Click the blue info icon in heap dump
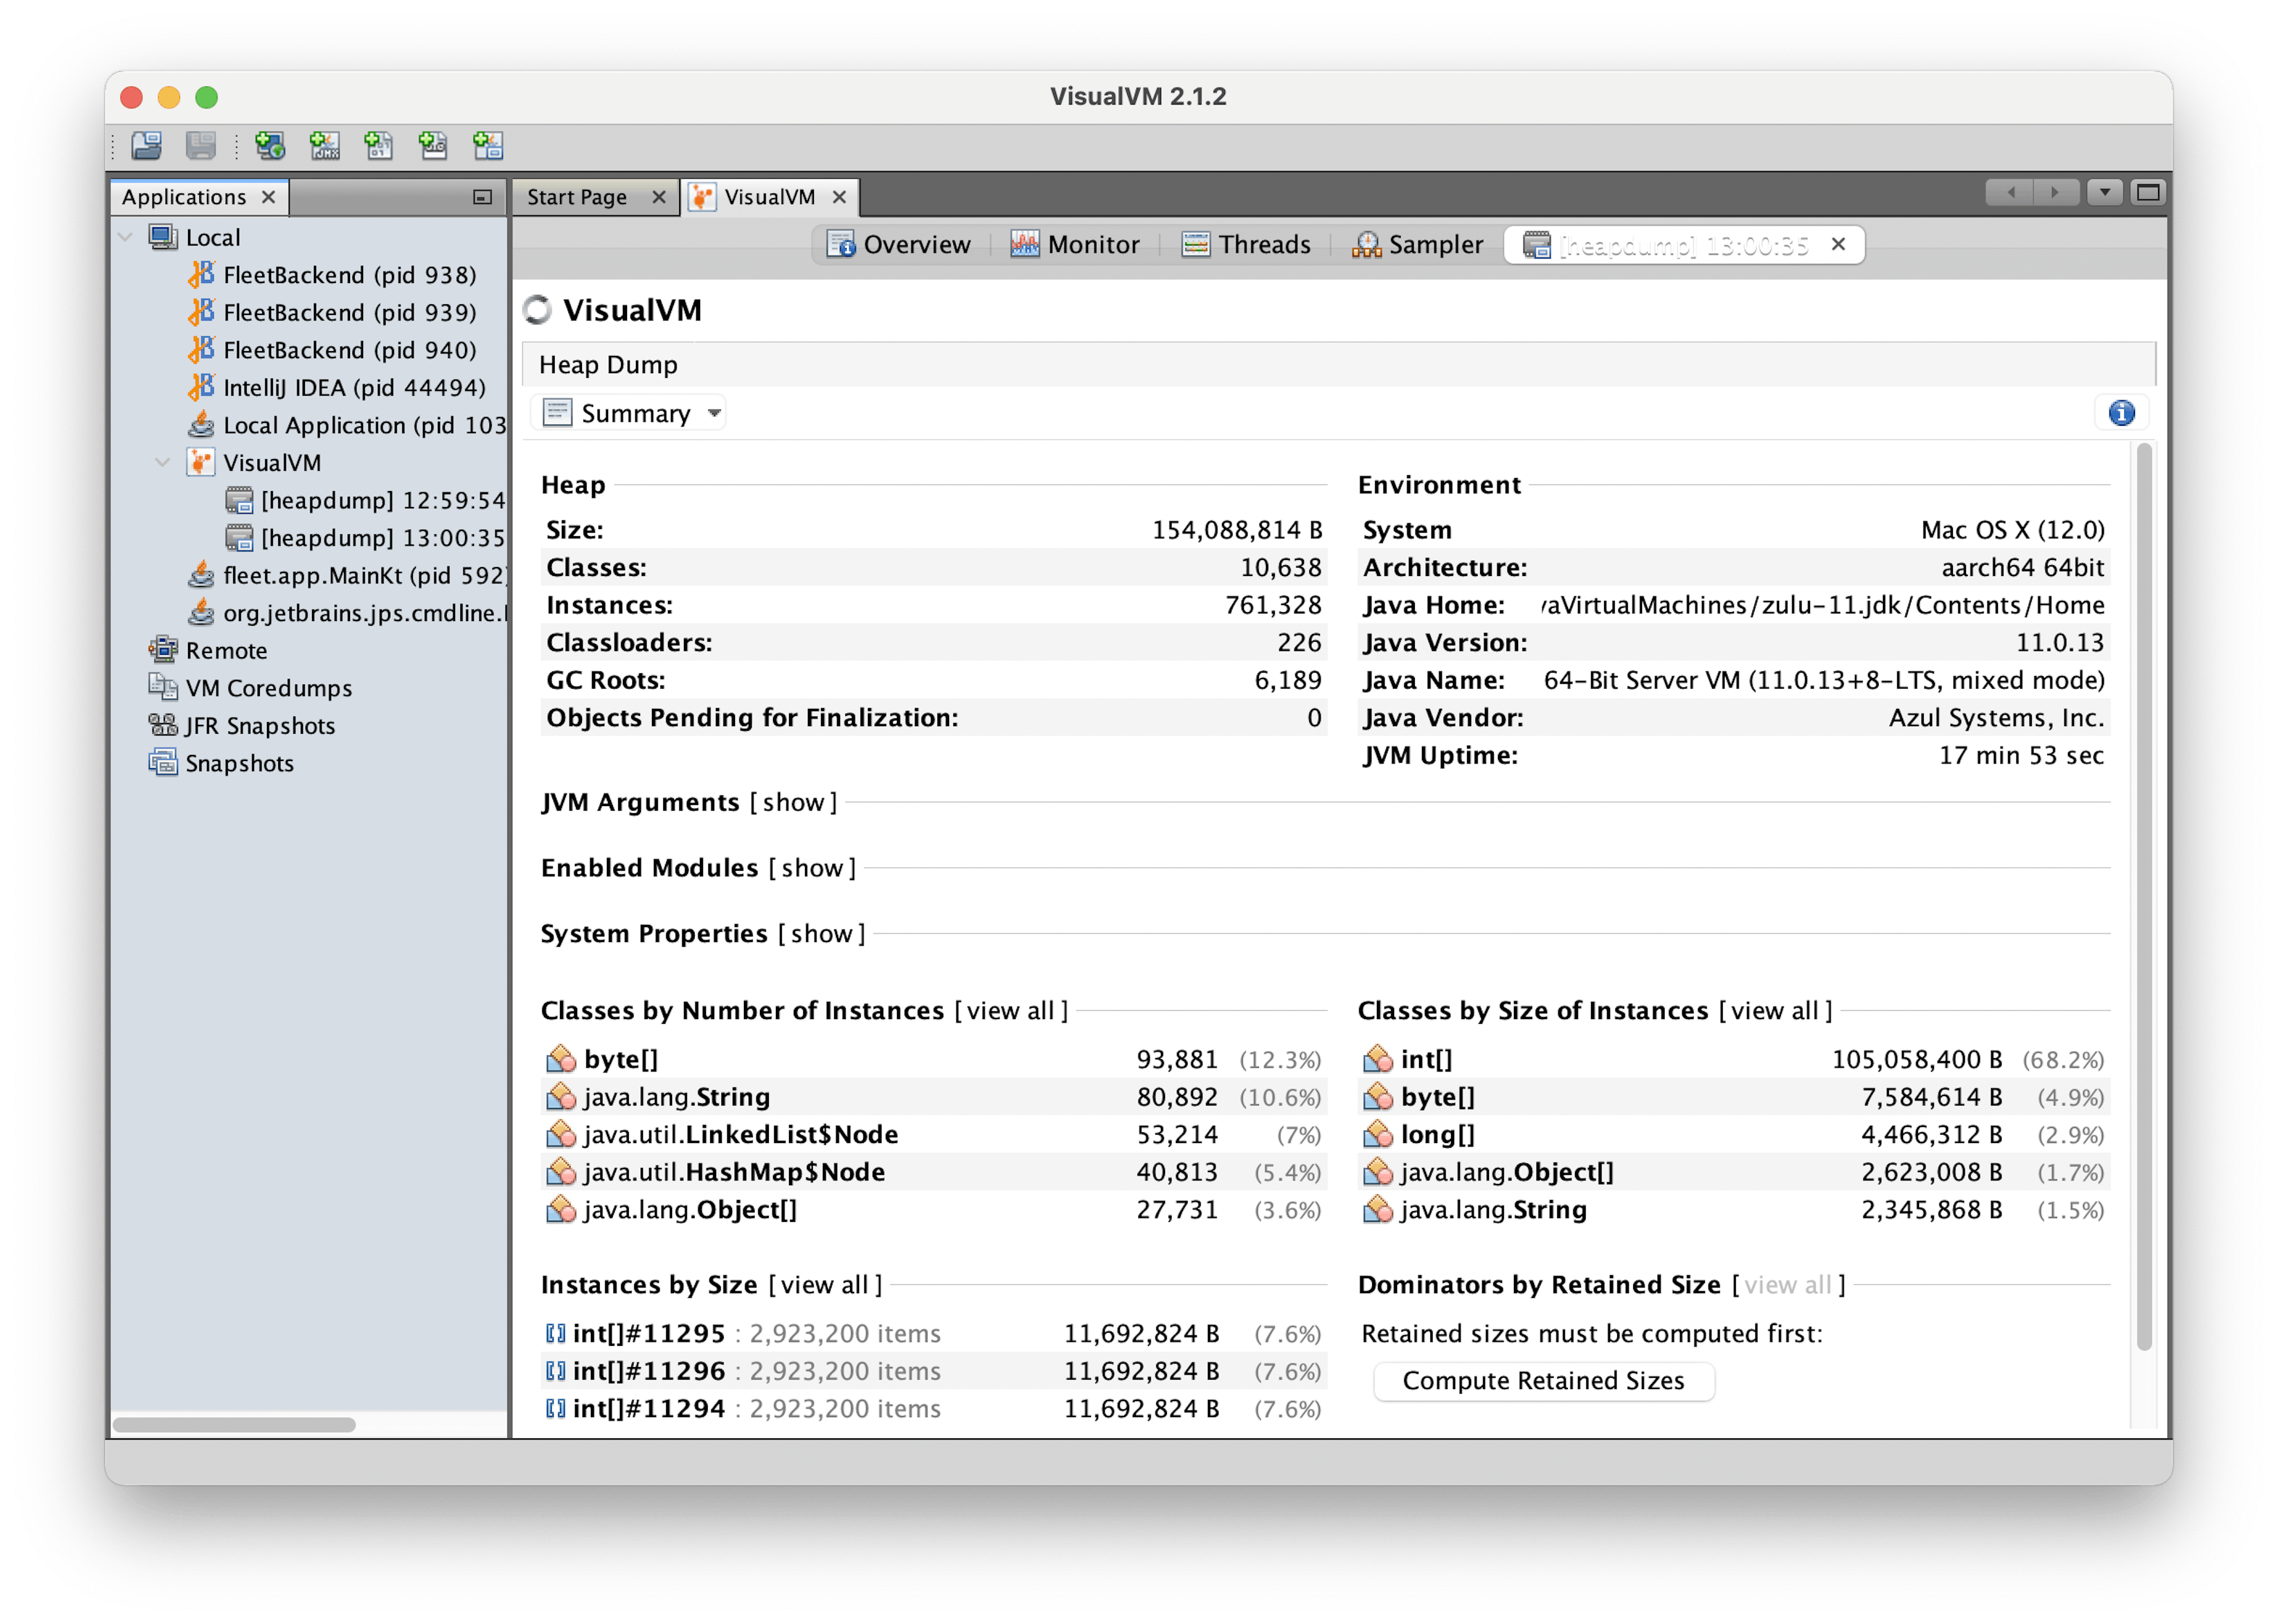This screenshot has height=1624, width=2278. 2121,413
